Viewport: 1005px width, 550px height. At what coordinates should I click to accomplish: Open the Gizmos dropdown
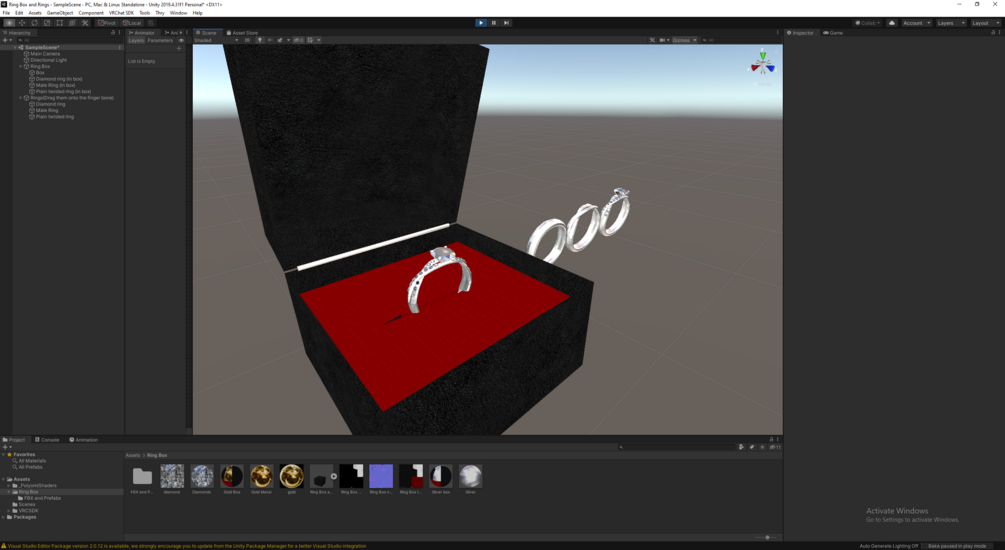click(x=684, y=40)
